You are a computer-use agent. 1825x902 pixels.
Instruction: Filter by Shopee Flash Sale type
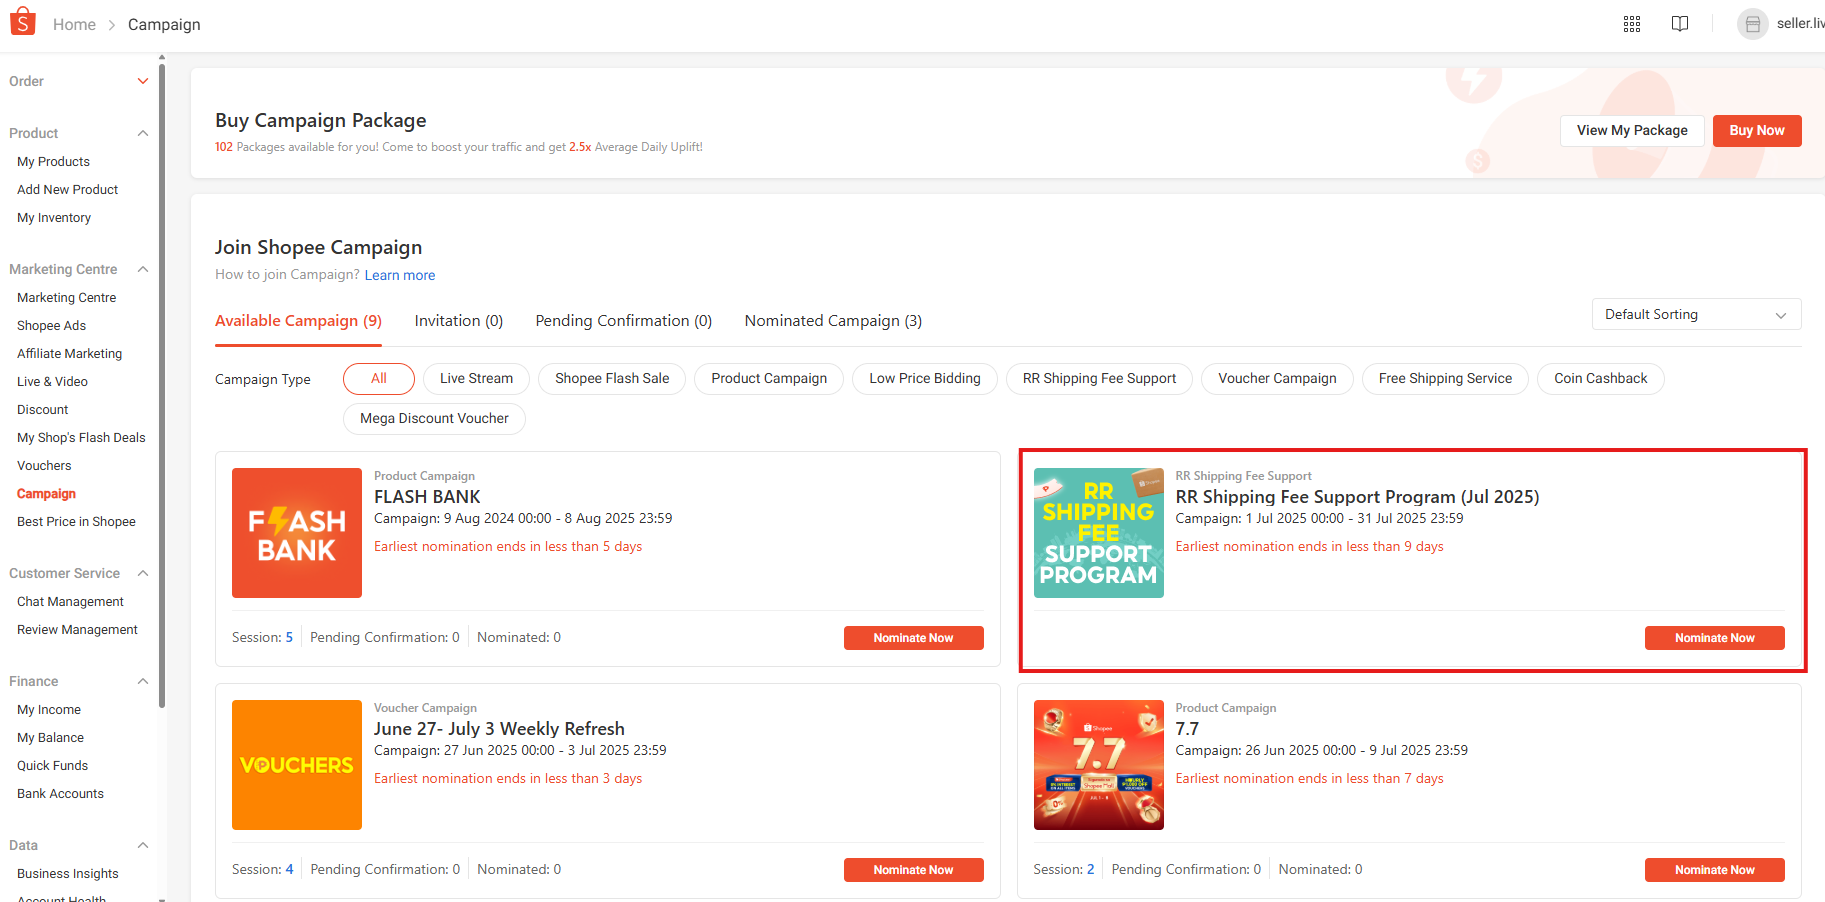(x=612, y=379)
